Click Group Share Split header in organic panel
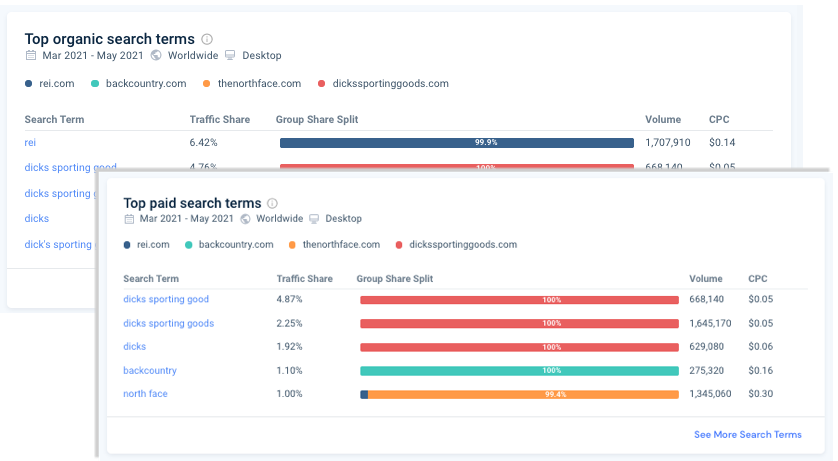838x461 pixels. pyautogui.click(x=317, y=119)
